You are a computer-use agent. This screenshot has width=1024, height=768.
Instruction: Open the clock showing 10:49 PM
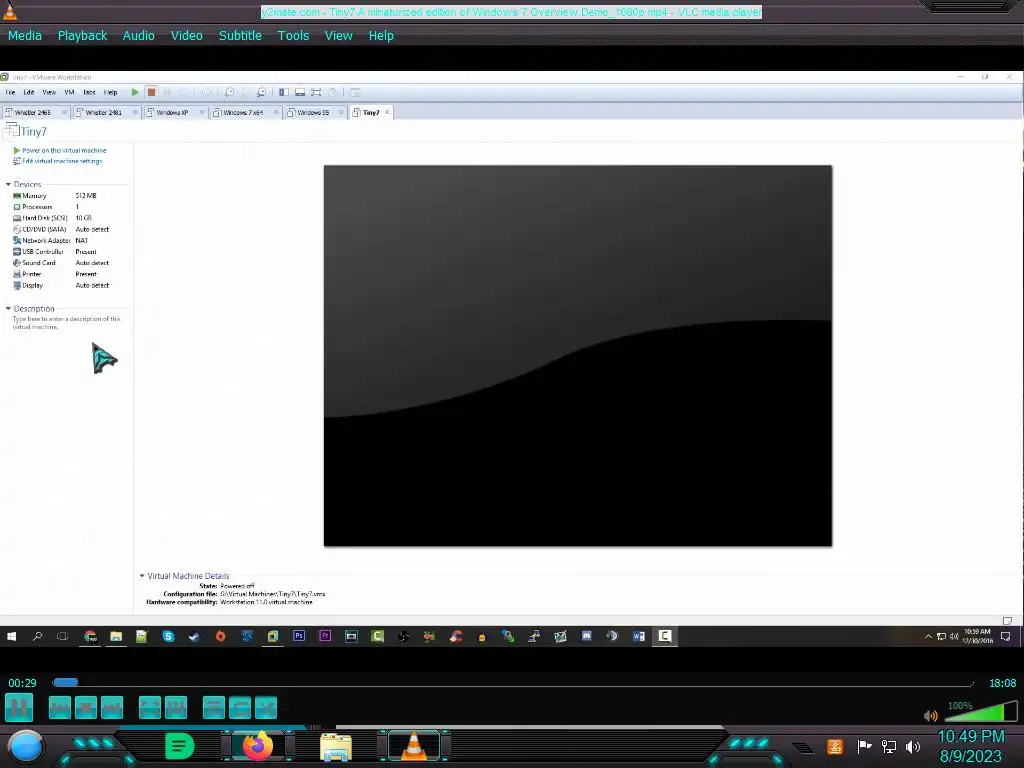tap(970, 746)
